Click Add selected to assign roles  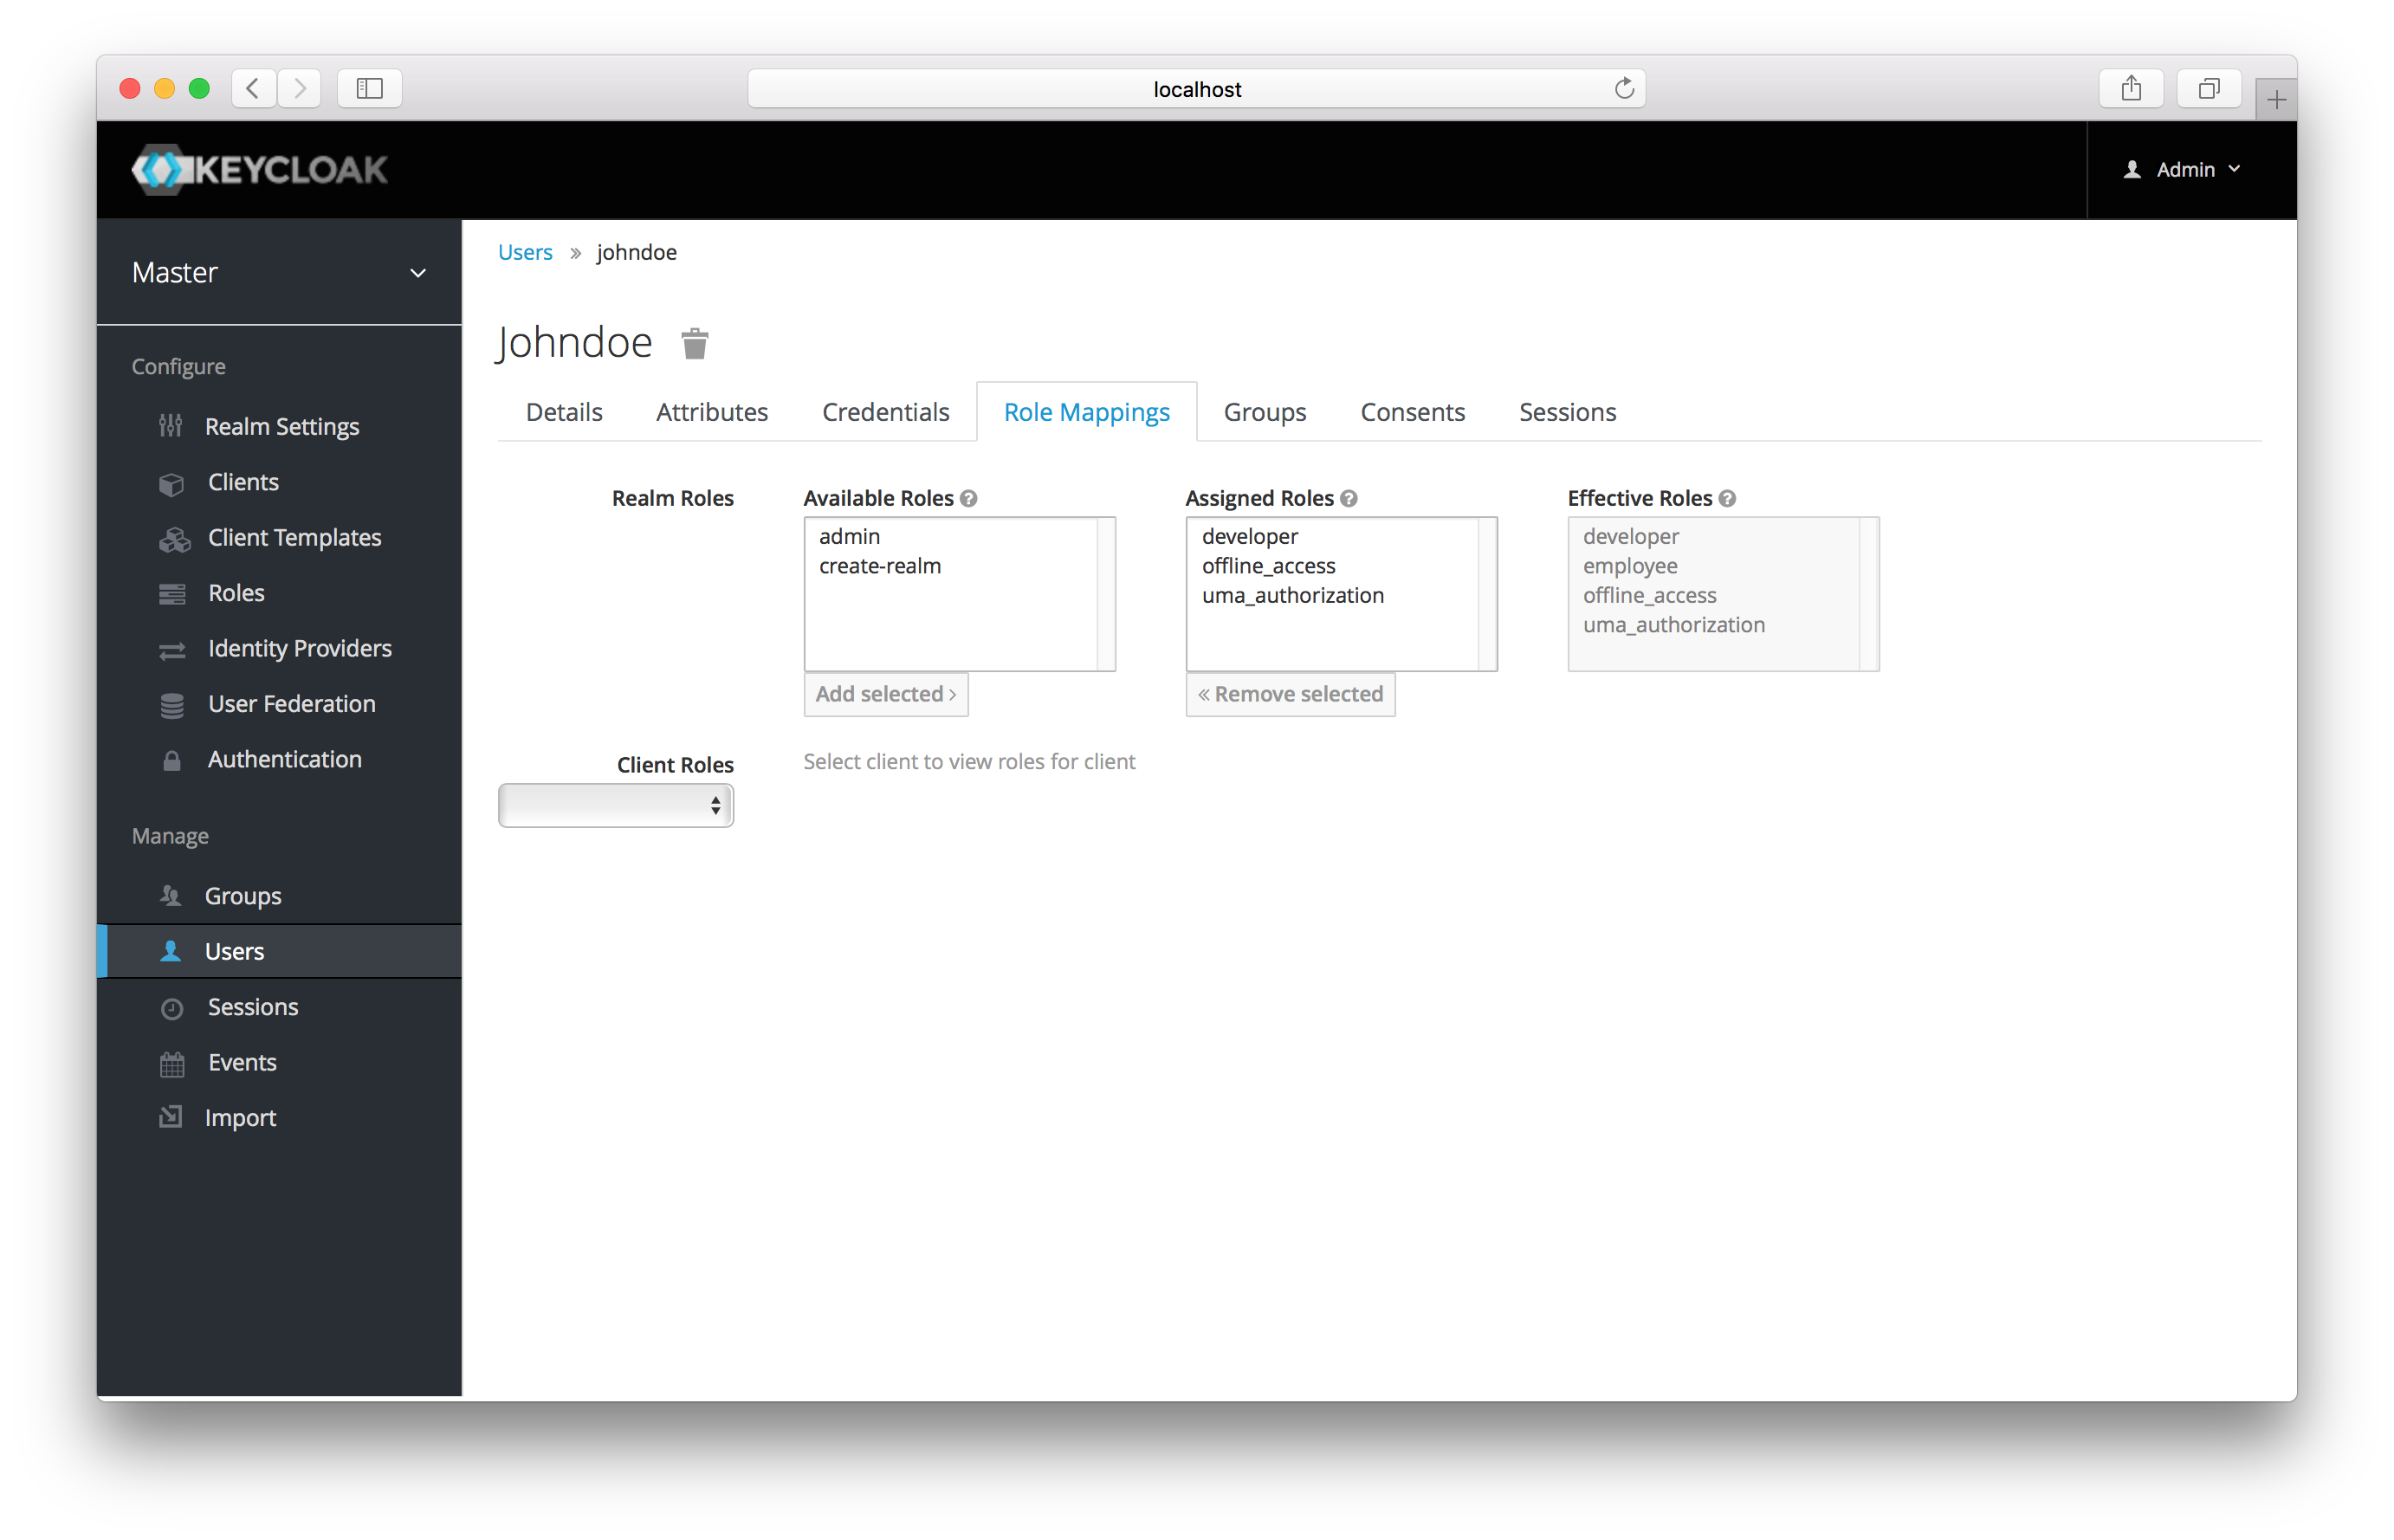tap(884, 694)
